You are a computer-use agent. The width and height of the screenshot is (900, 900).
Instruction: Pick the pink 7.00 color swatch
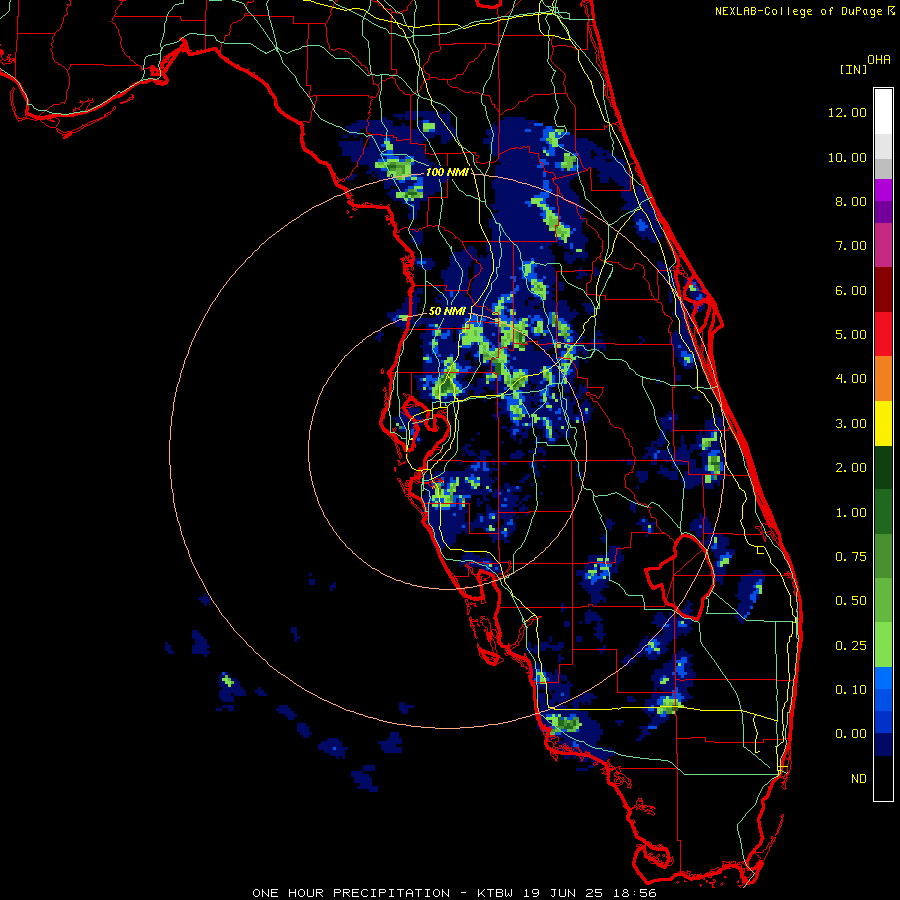883,246
